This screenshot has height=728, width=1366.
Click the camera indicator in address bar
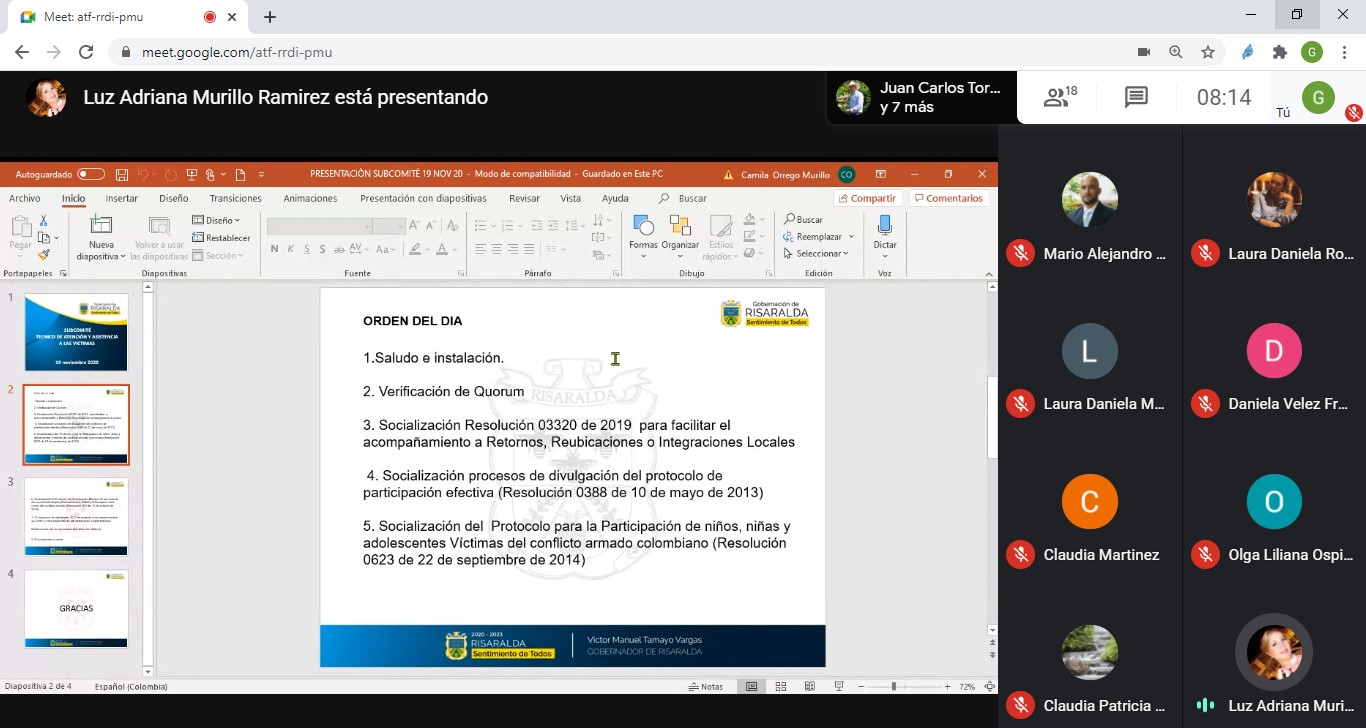1144,52
